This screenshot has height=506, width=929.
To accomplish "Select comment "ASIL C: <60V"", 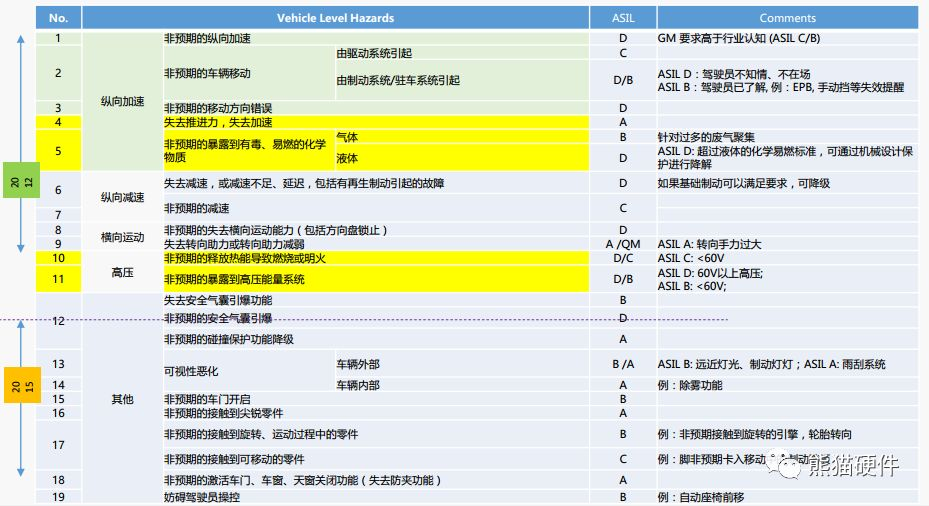I will pyautogui.click(x=691, y=258).
